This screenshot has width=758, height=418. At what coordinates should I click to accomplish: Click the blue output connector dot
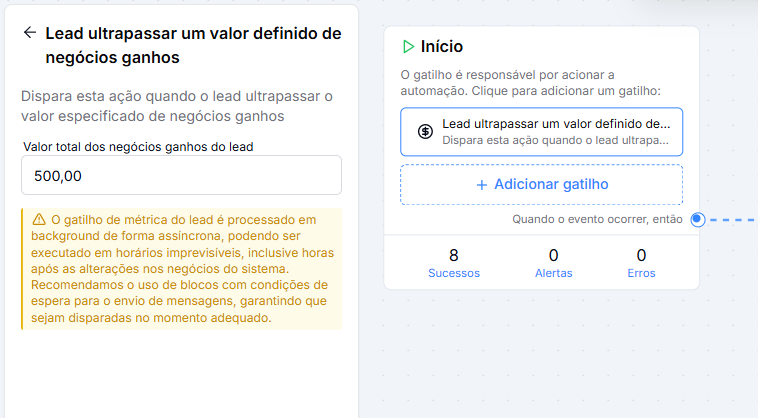(698, 219)
